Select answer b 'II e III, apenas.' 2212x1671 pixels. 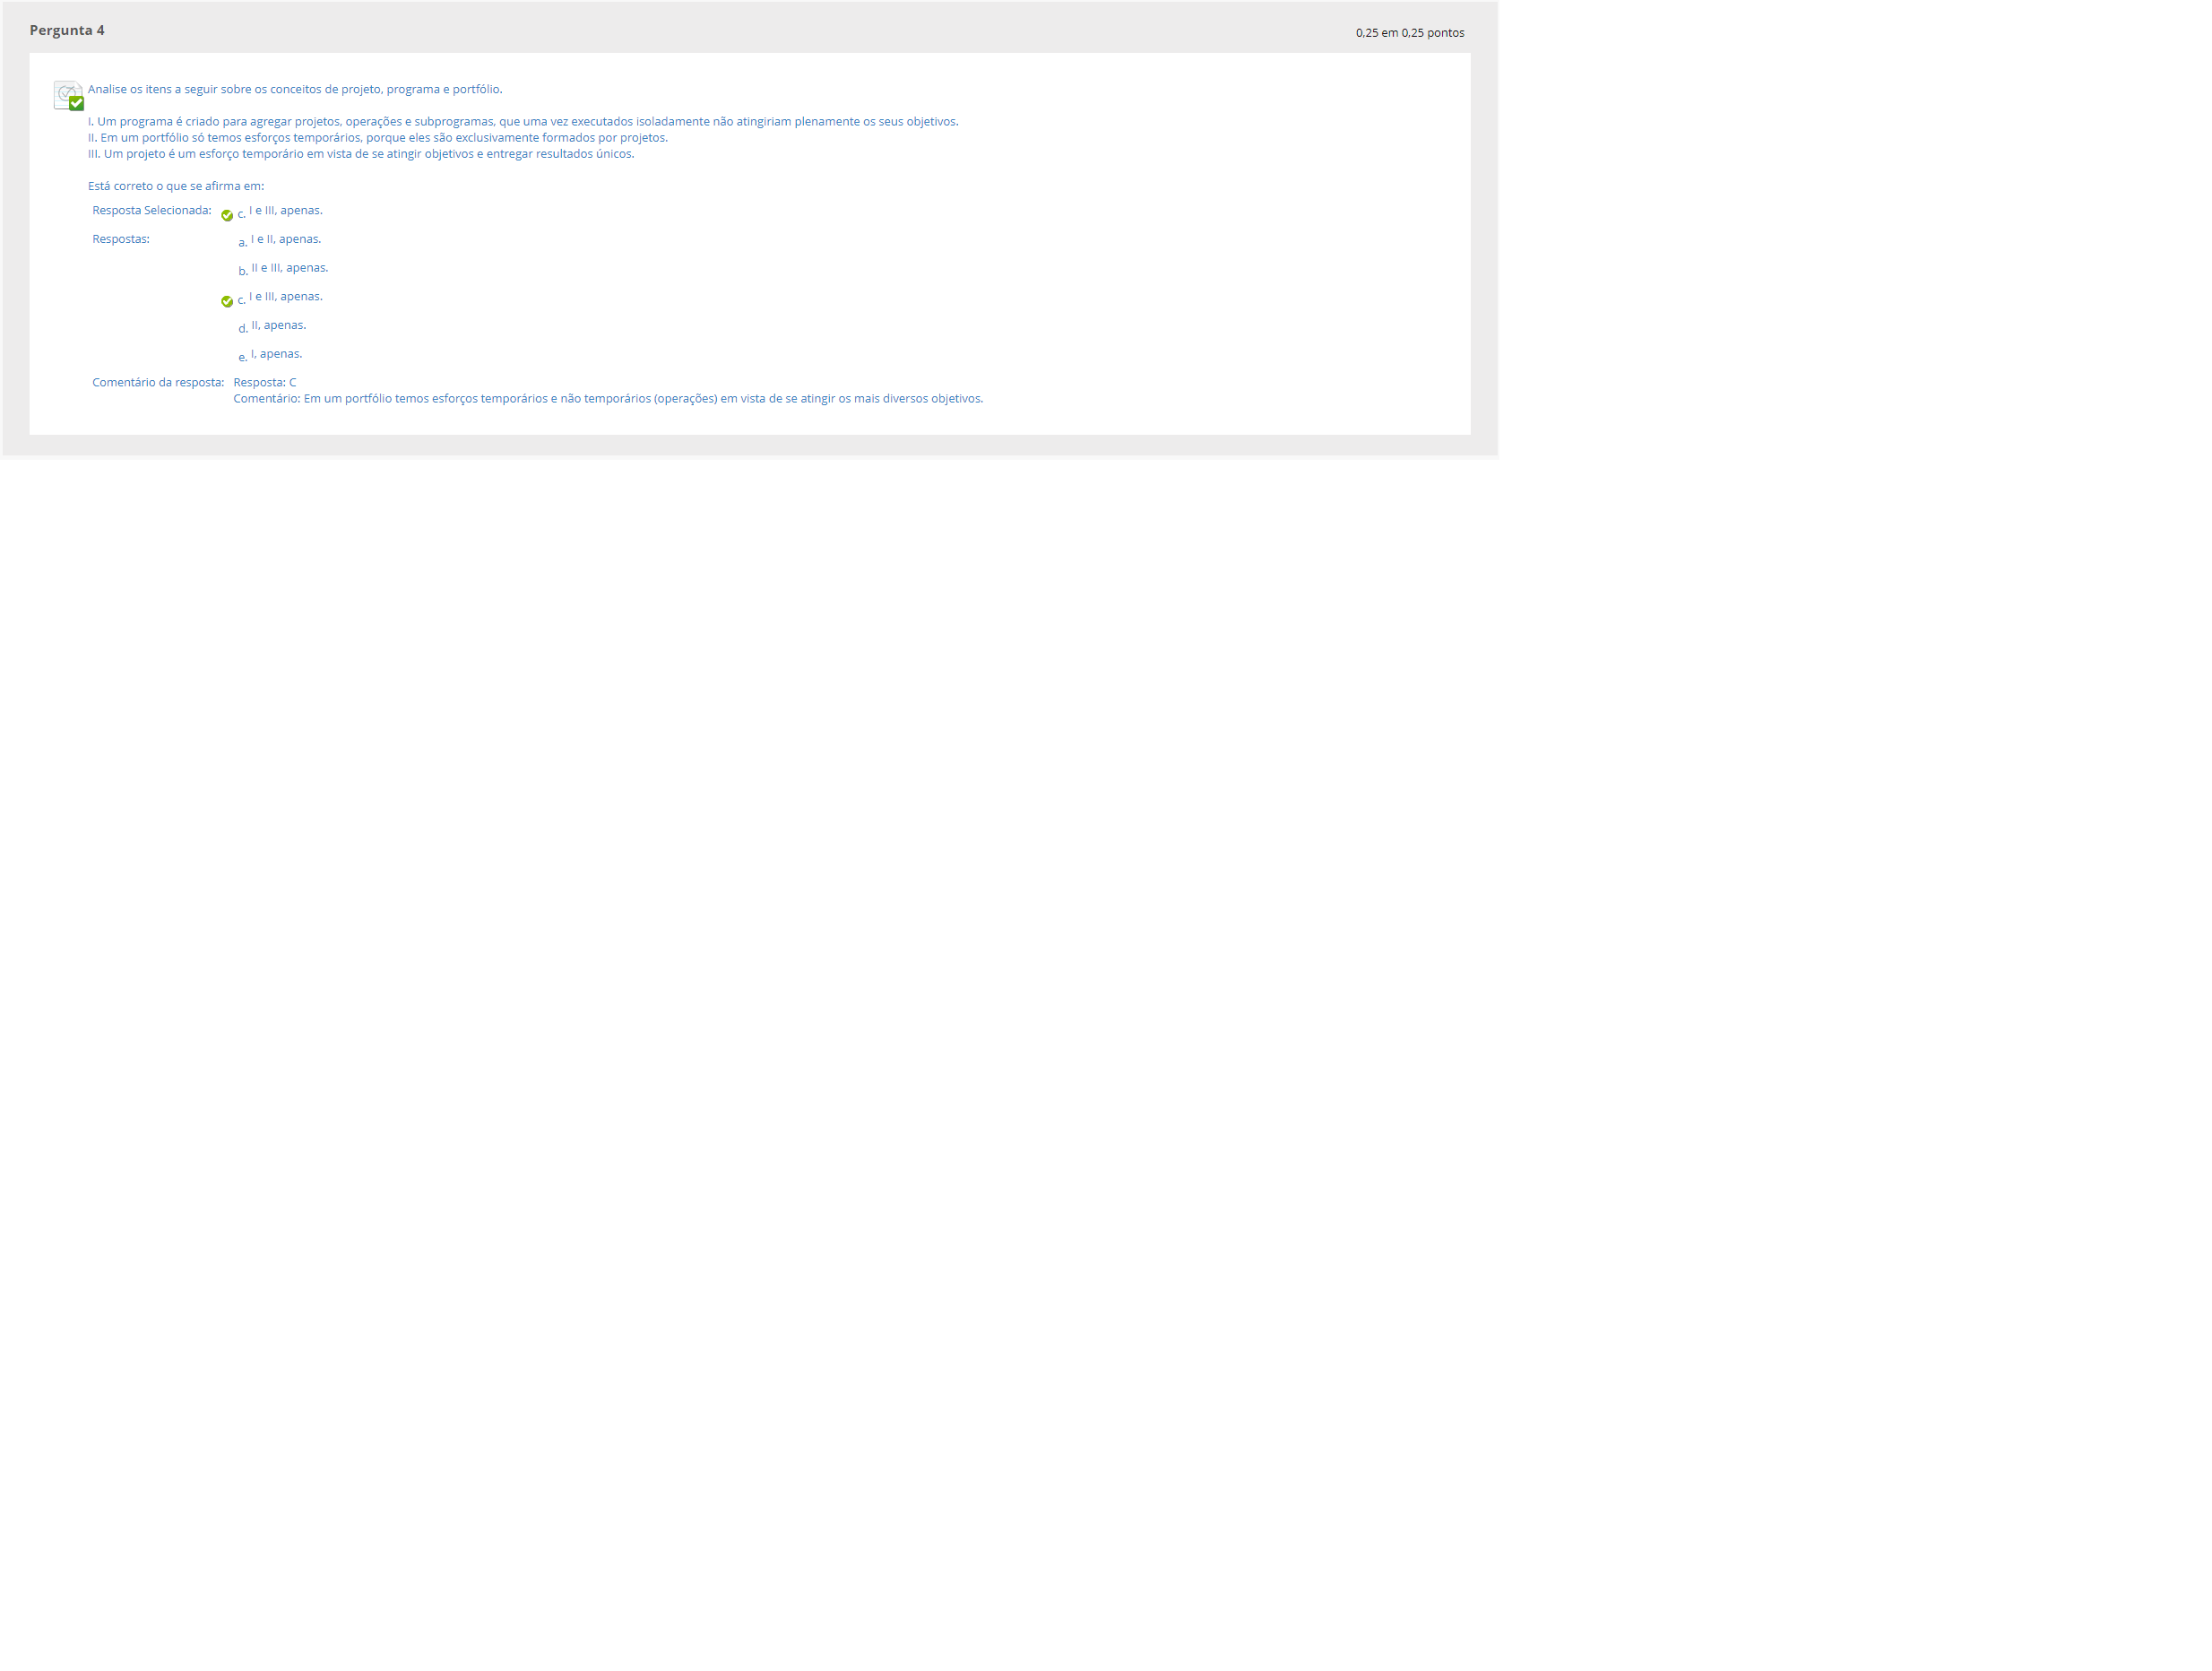tap(289, 267)
